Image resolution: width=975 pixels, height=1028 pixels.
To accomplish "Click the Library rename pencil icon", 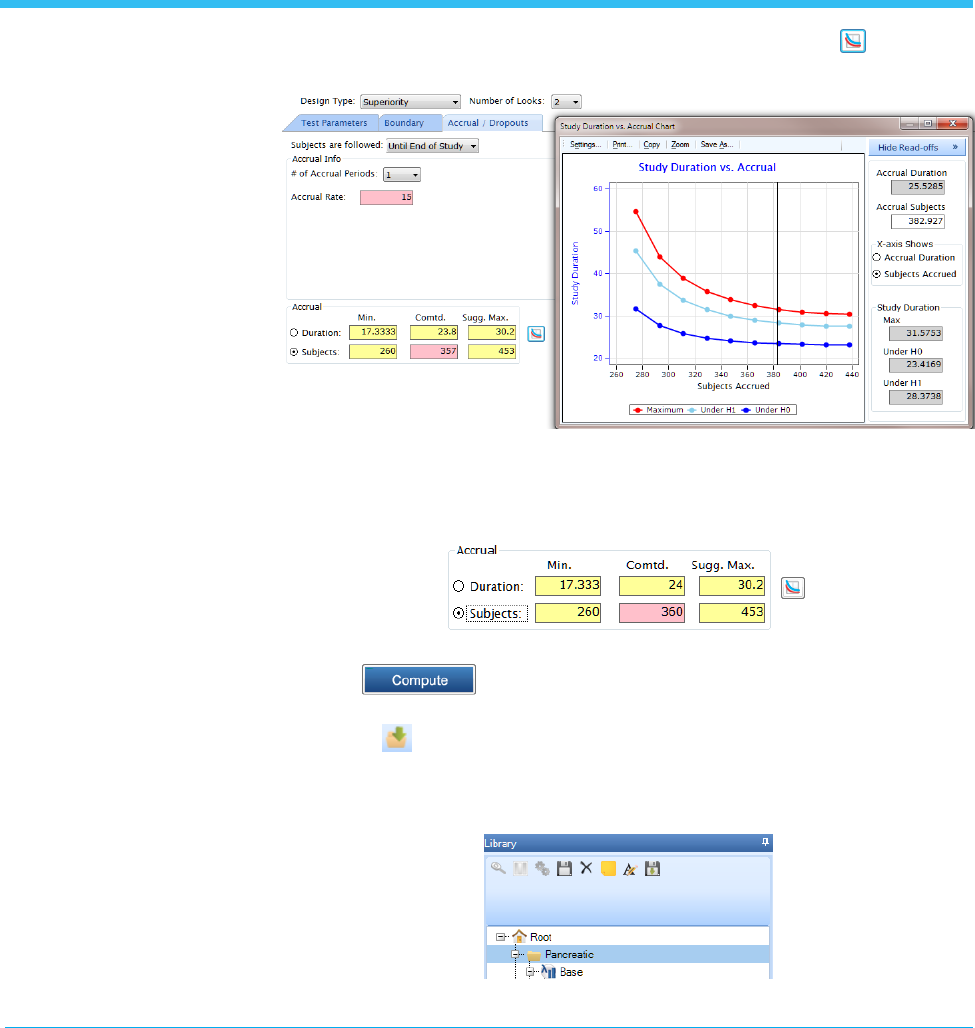I will click(x=630, y=869).
